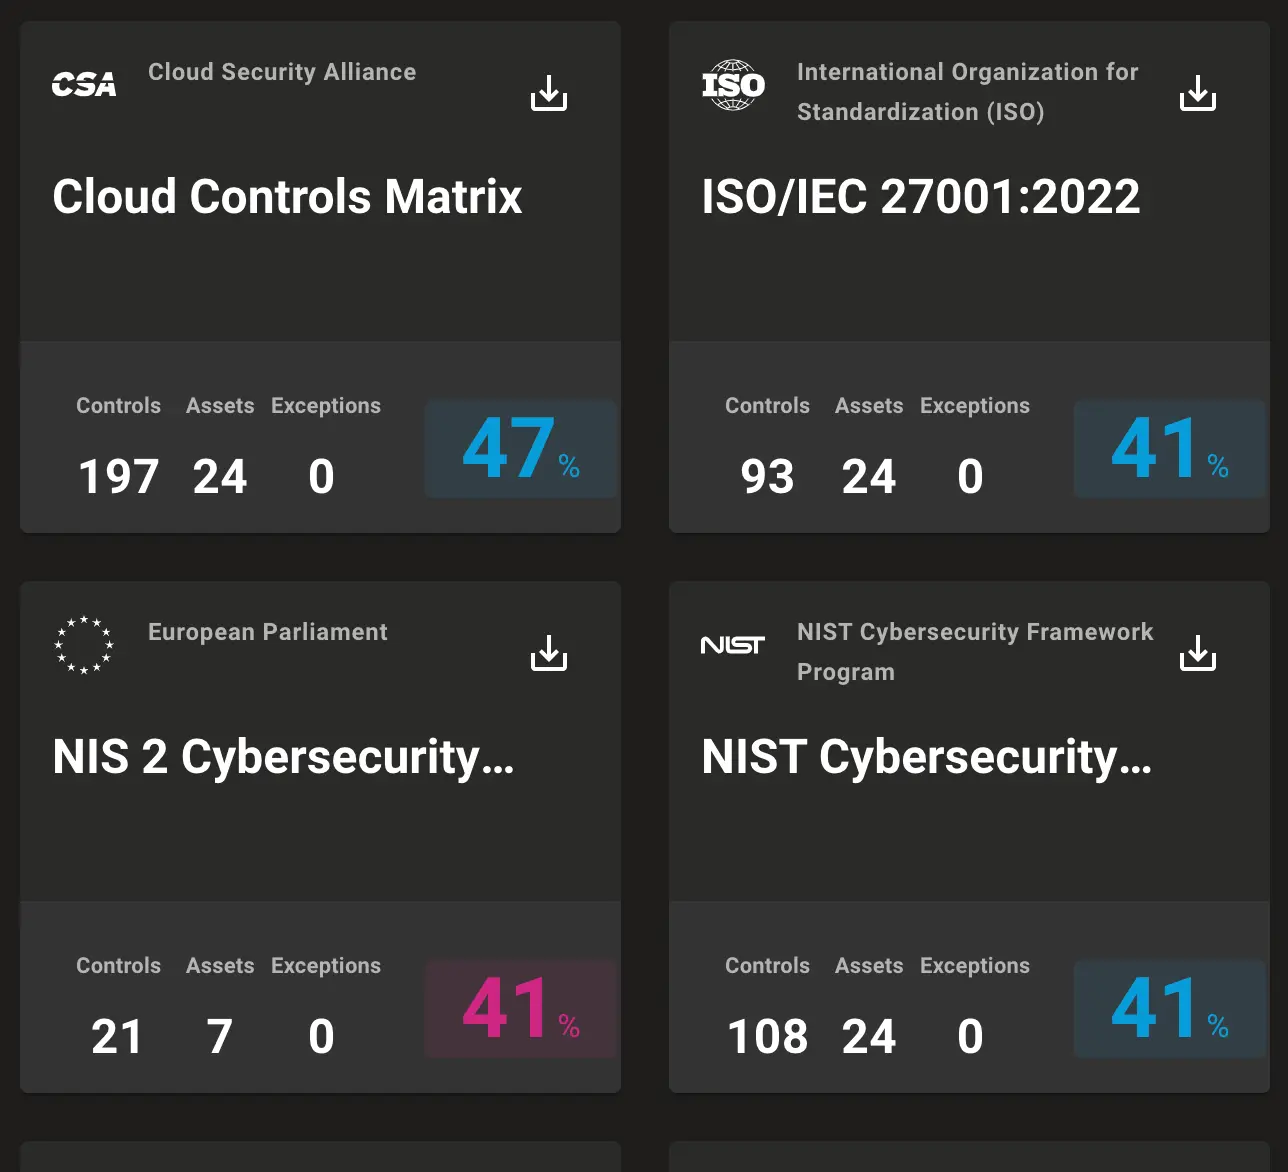
Task: Download the NIST Cybersecurity Framework report
Action: tap(1198, 653)
